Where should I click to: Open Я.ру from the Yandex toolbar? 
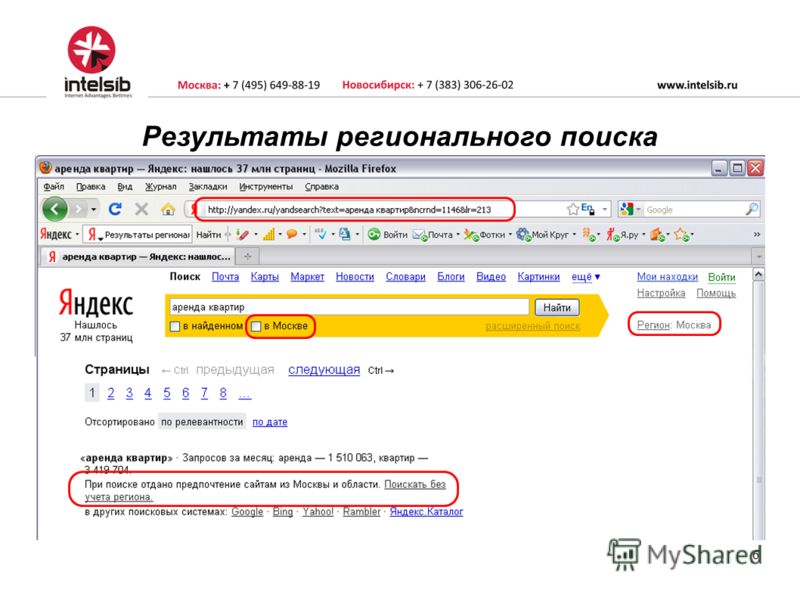click(622, 235)
